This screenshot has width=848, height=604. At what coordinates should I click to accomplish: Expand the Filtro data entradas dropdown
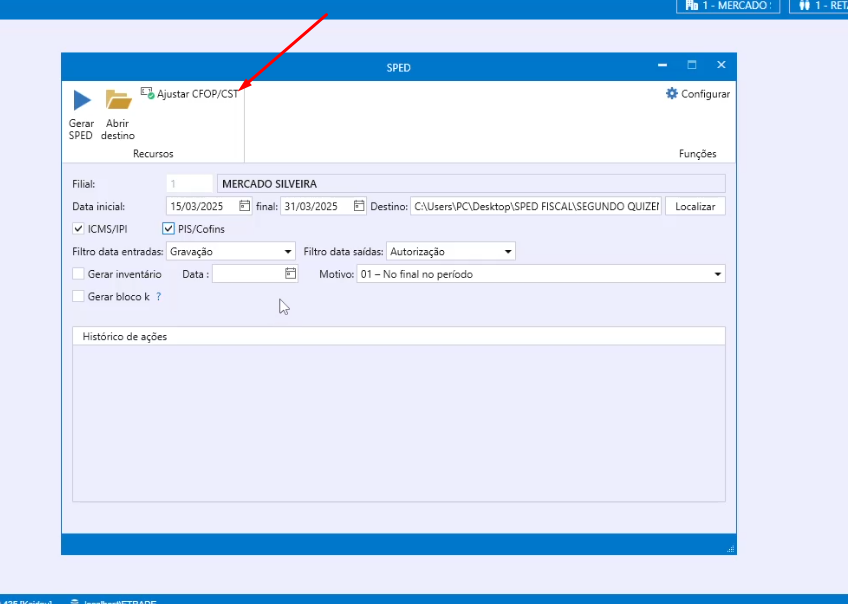[x=288, y=252]
